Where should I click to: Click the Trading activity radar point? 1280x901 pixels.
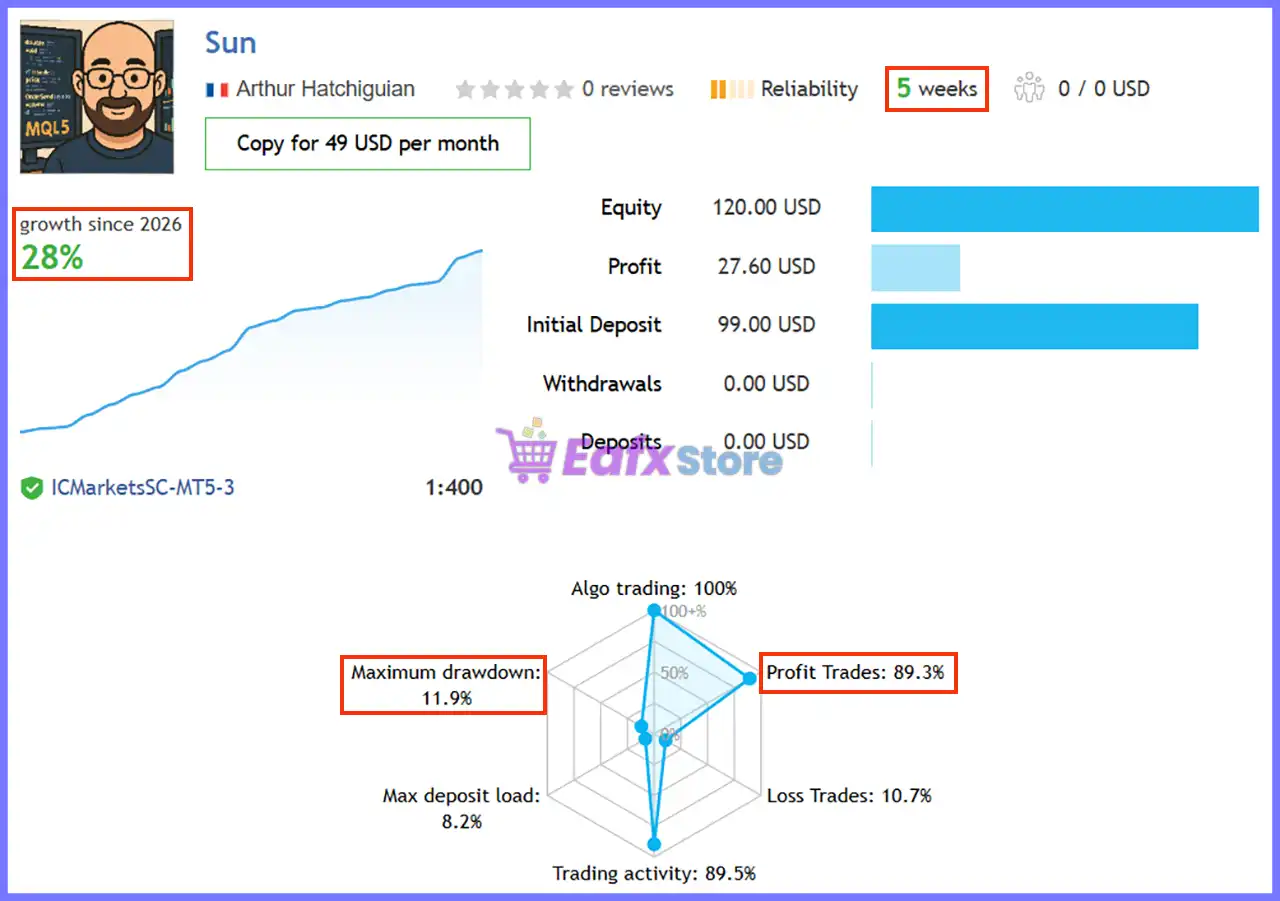655,843
